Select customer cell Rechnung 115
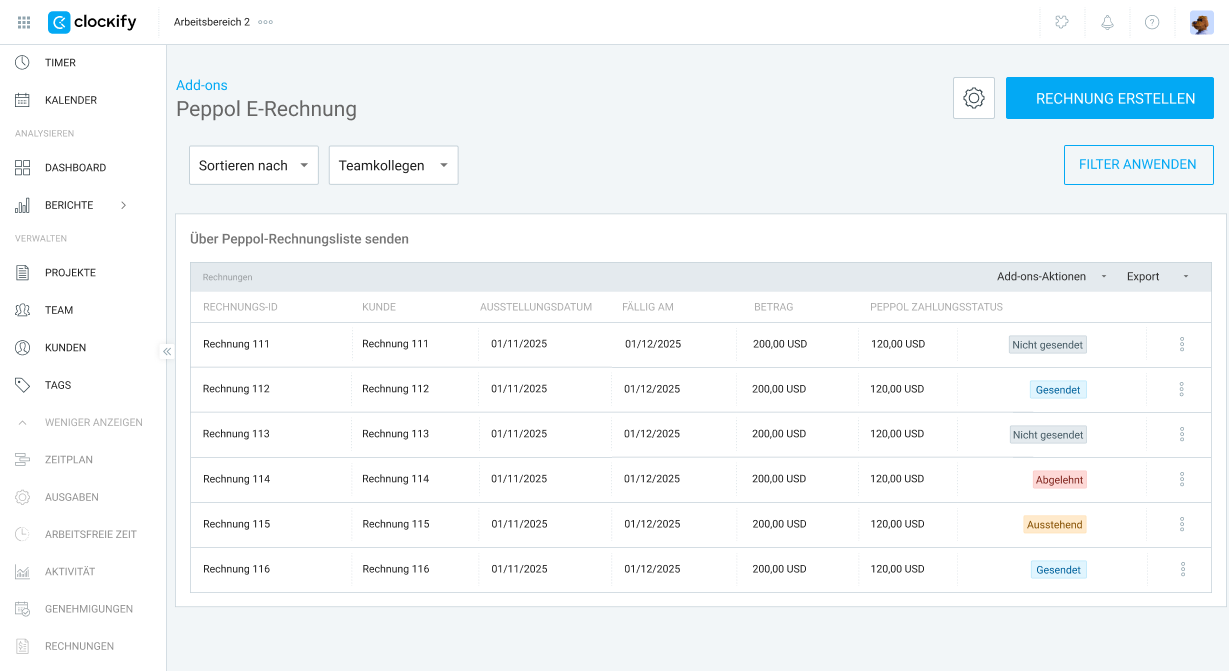The image size is (1229, 671). [396, 524]
